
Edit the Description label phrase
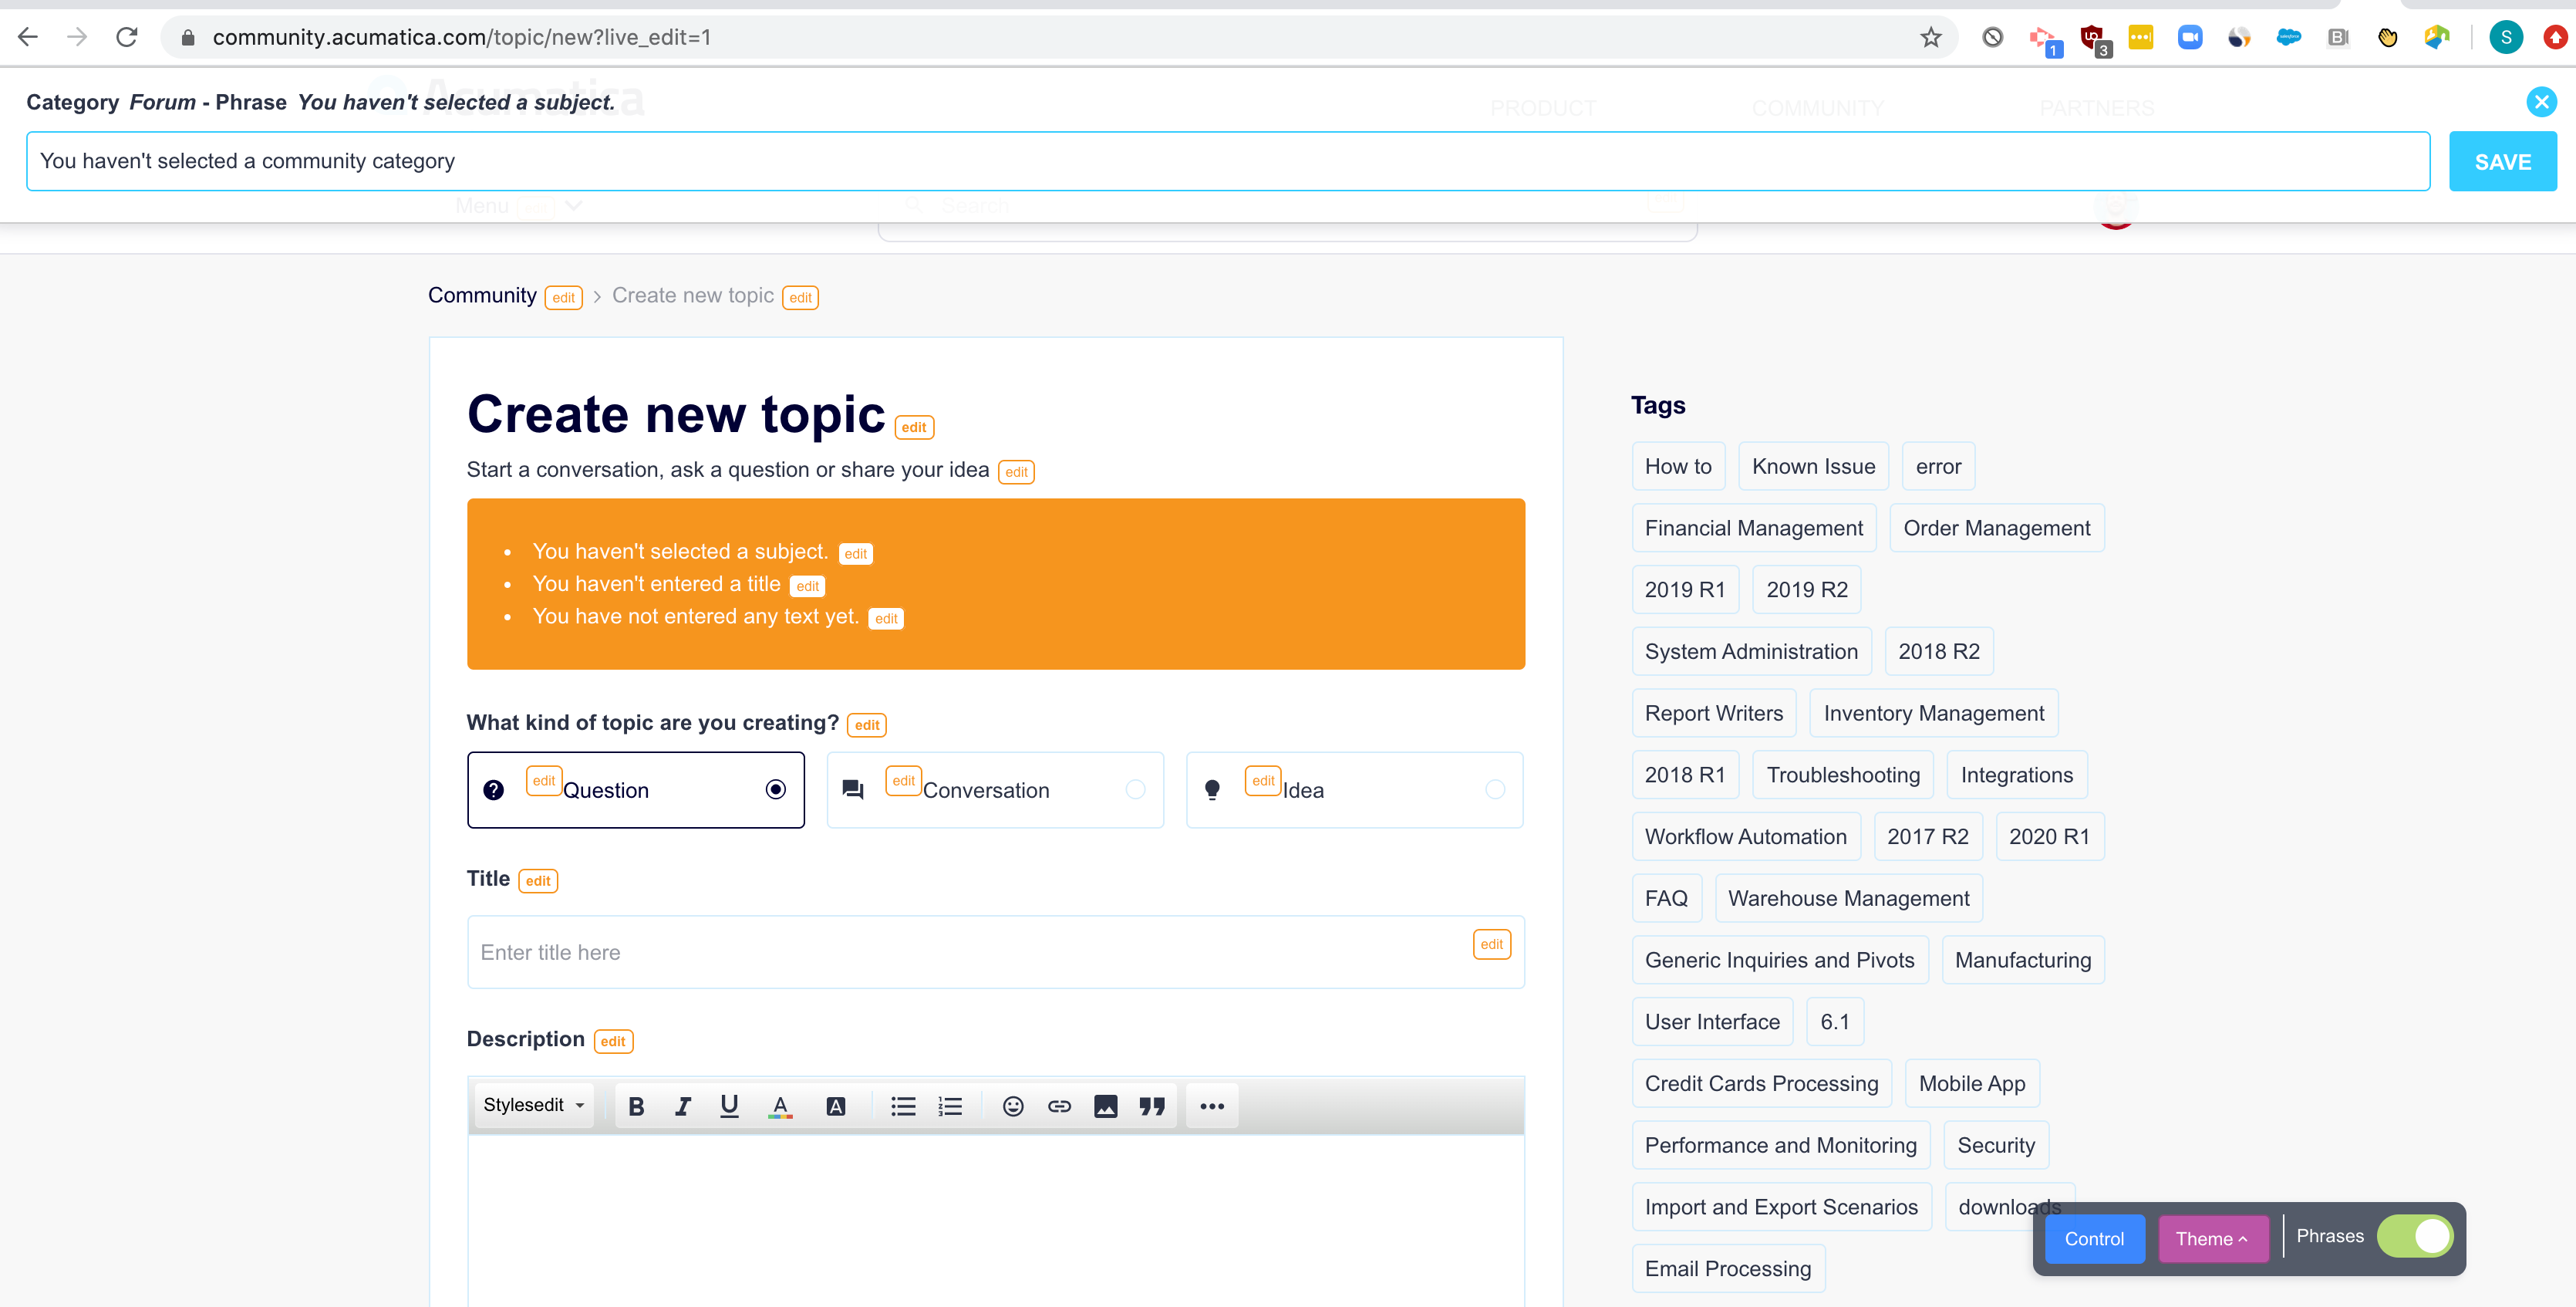613,1041
